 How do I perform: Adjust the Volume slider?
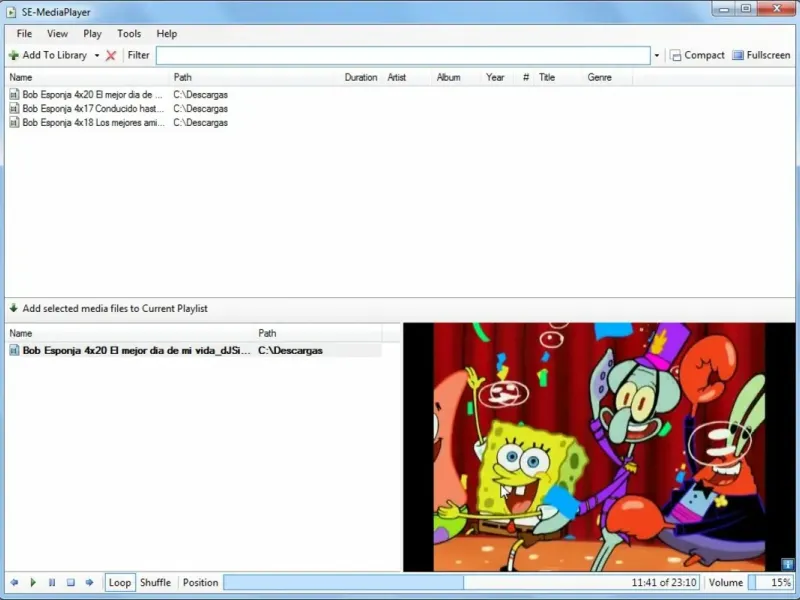click(770, 583)
